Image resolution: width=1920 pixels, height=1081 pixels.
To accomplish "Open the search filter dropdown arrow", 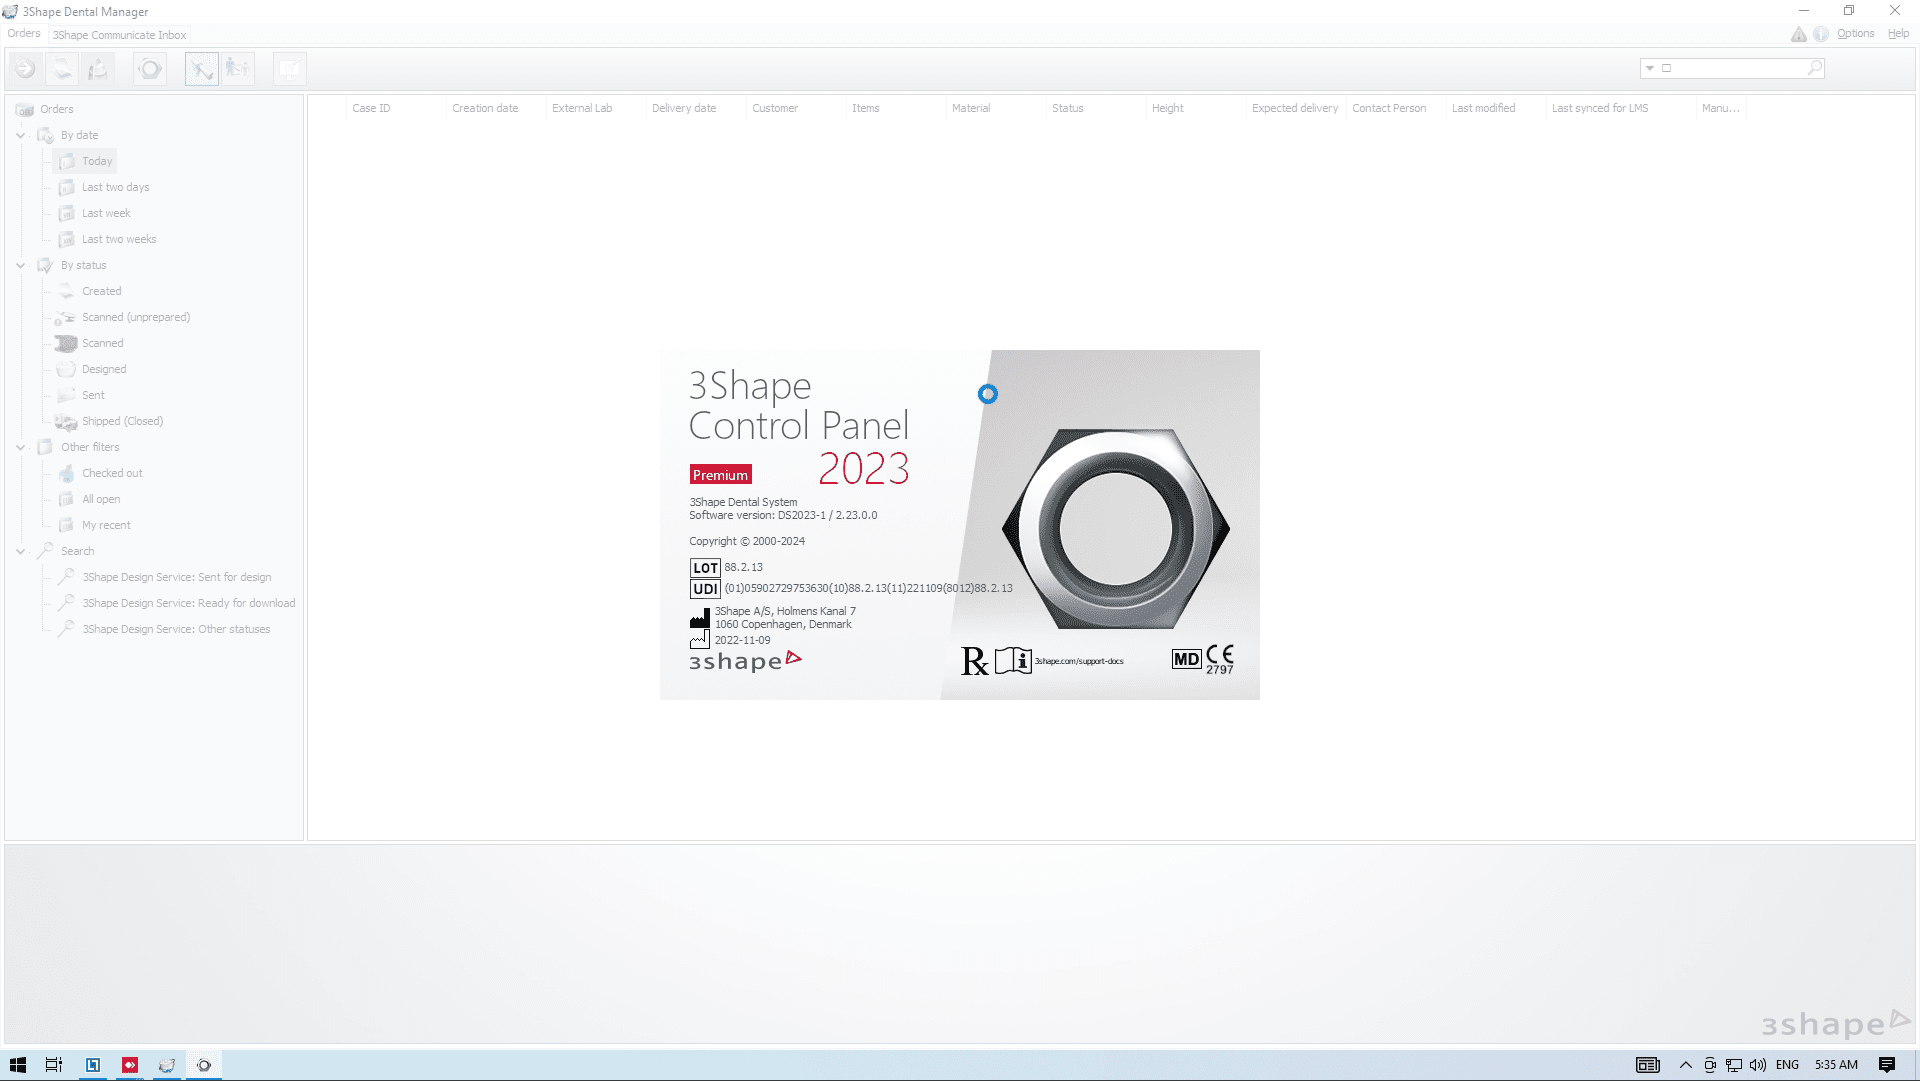I will pos(1649,68).
